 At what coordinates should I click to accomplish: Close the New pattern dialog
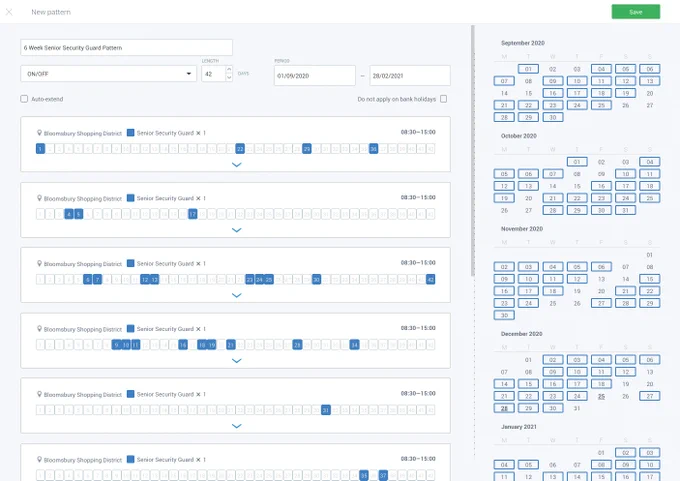pyautogui.click(x=9, y=12)
